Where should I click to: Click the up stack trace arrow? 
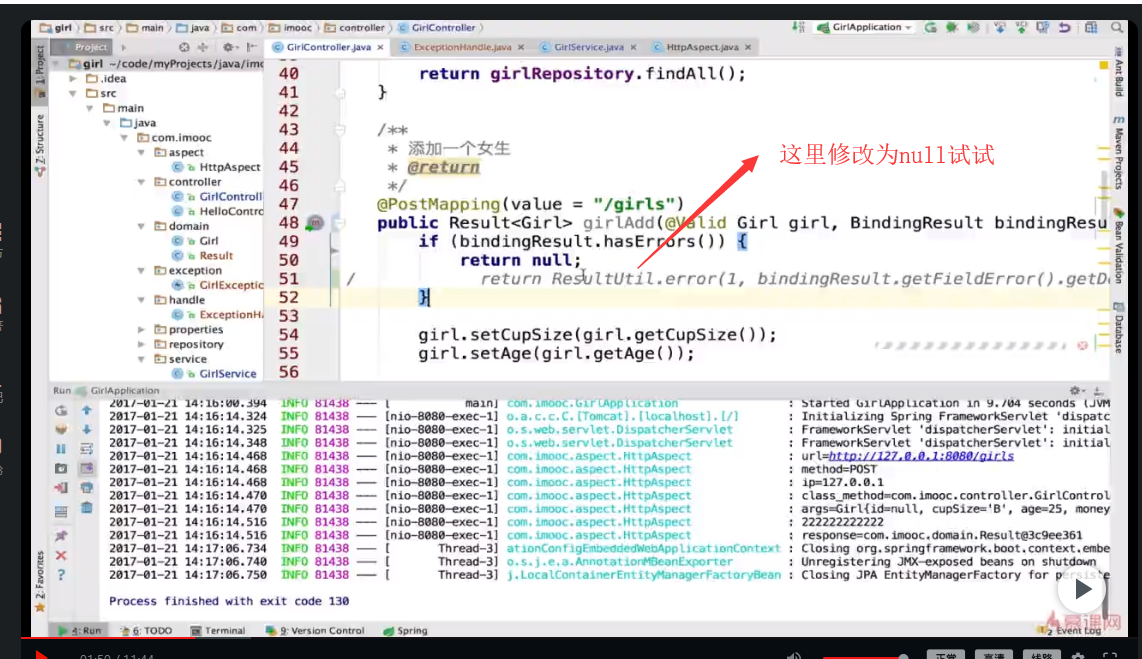tap(87, 411)
